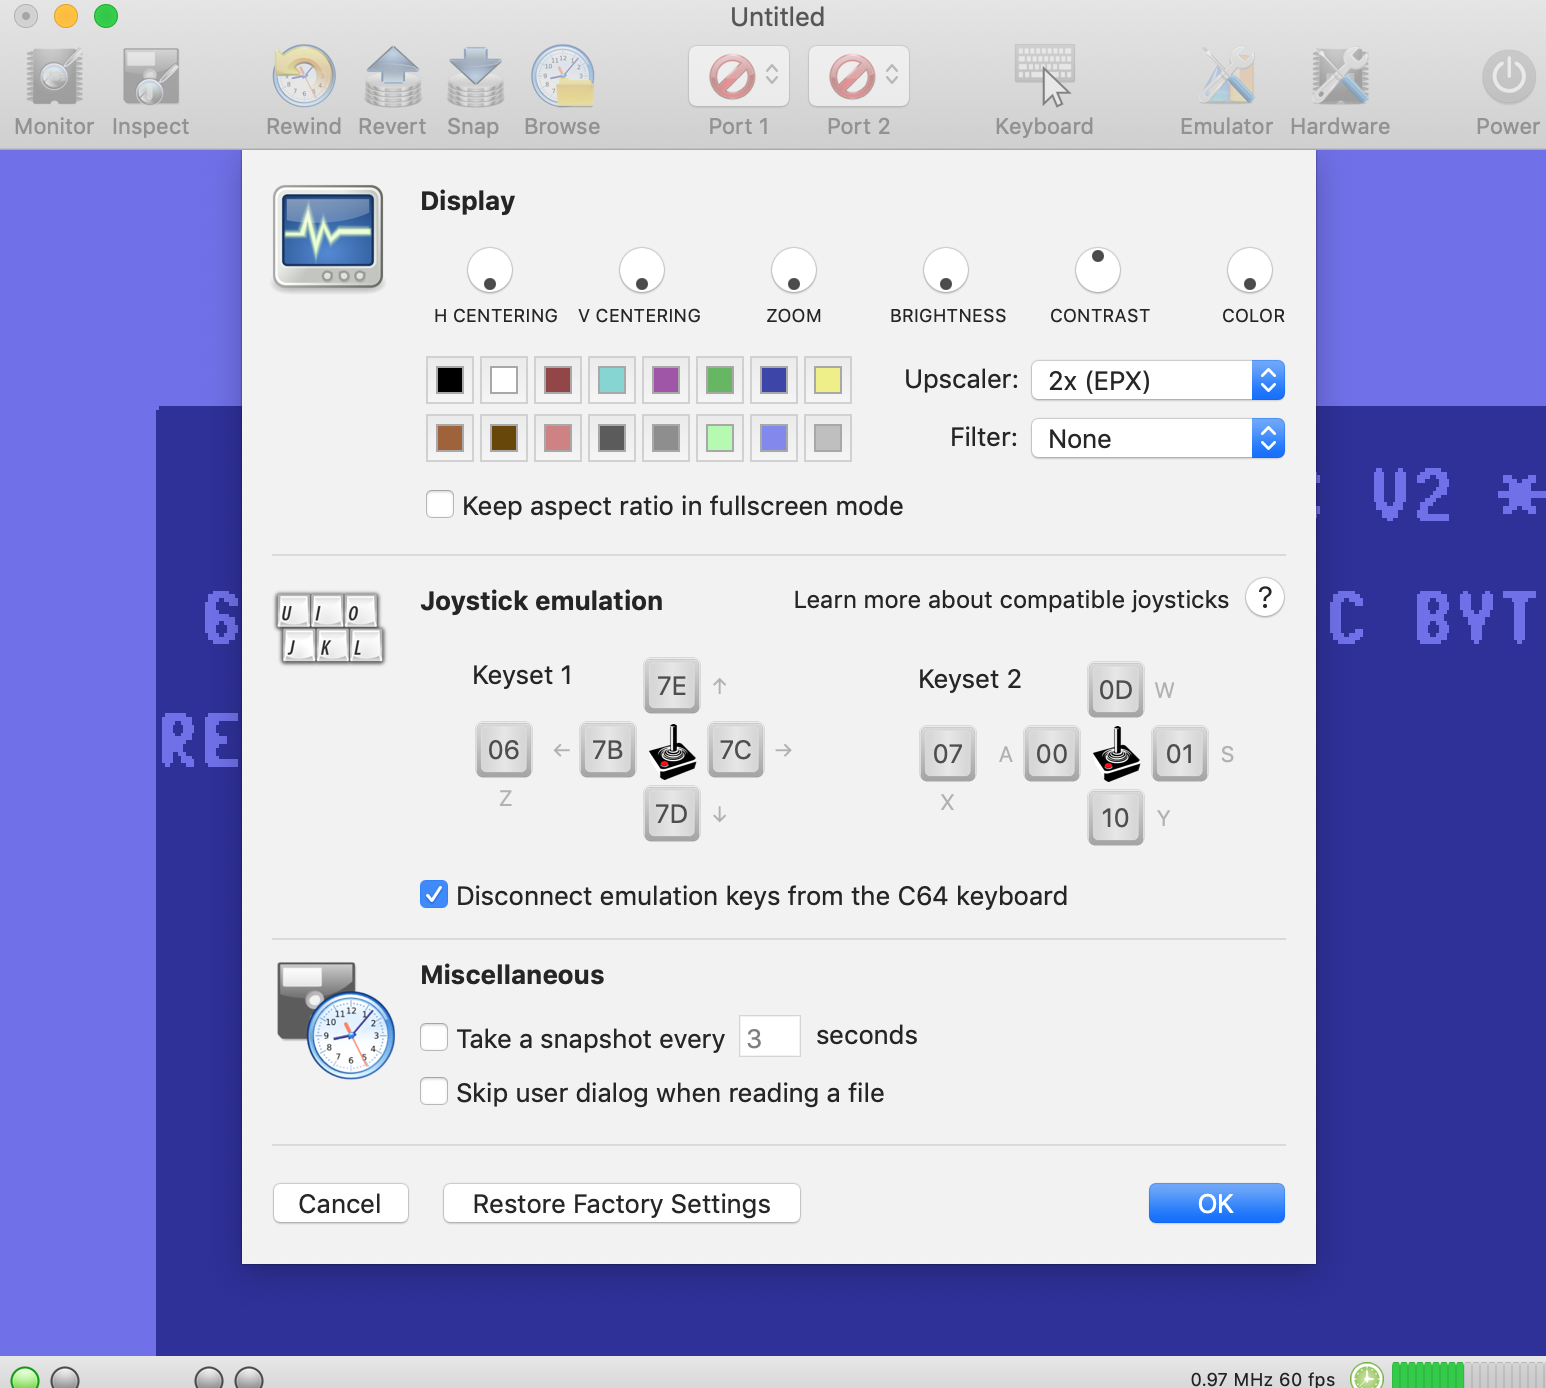Click the snapshot interval seconds field
This screenshot has width=1546, height=1388.
click(770, 1036)
